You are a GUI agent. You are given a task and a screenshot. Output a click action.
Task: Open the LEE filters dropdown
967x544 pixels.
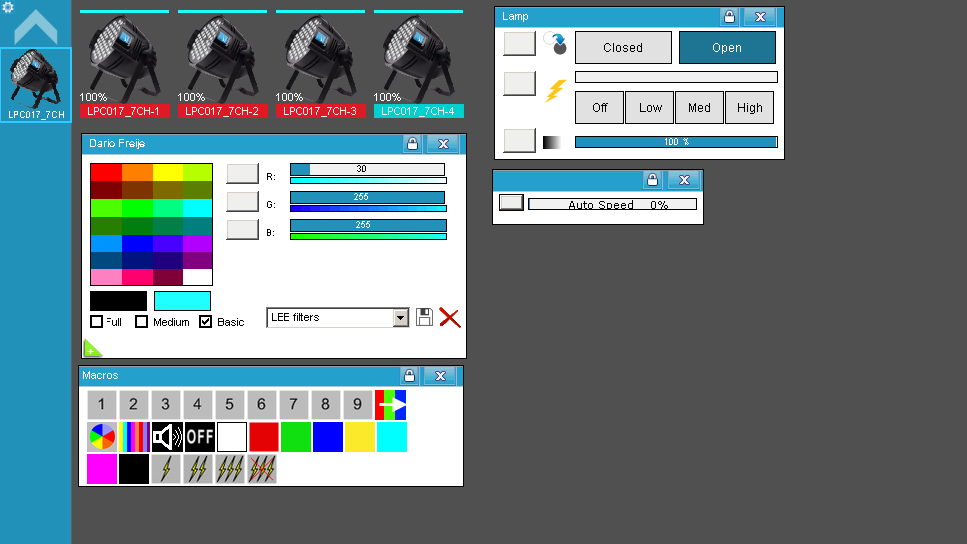(400, 318)
